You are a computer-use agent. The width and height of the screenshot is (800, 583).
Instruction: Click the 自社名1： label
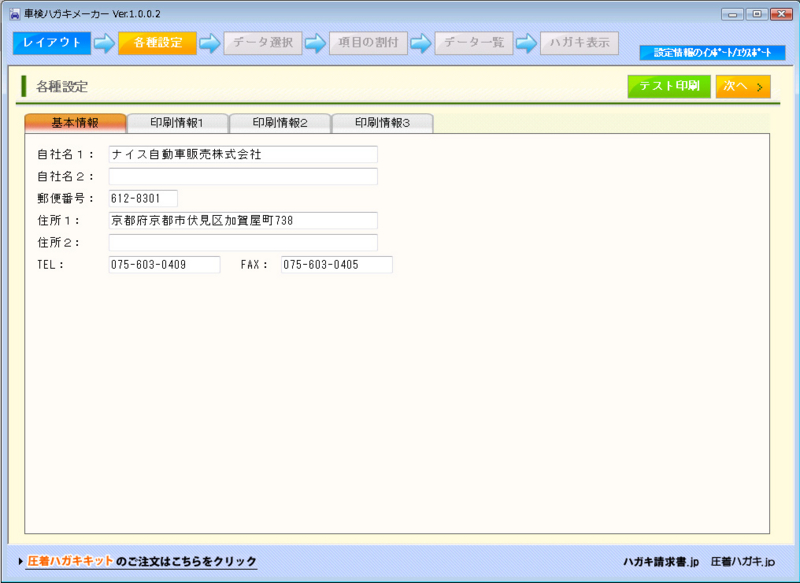coord(65,154)
